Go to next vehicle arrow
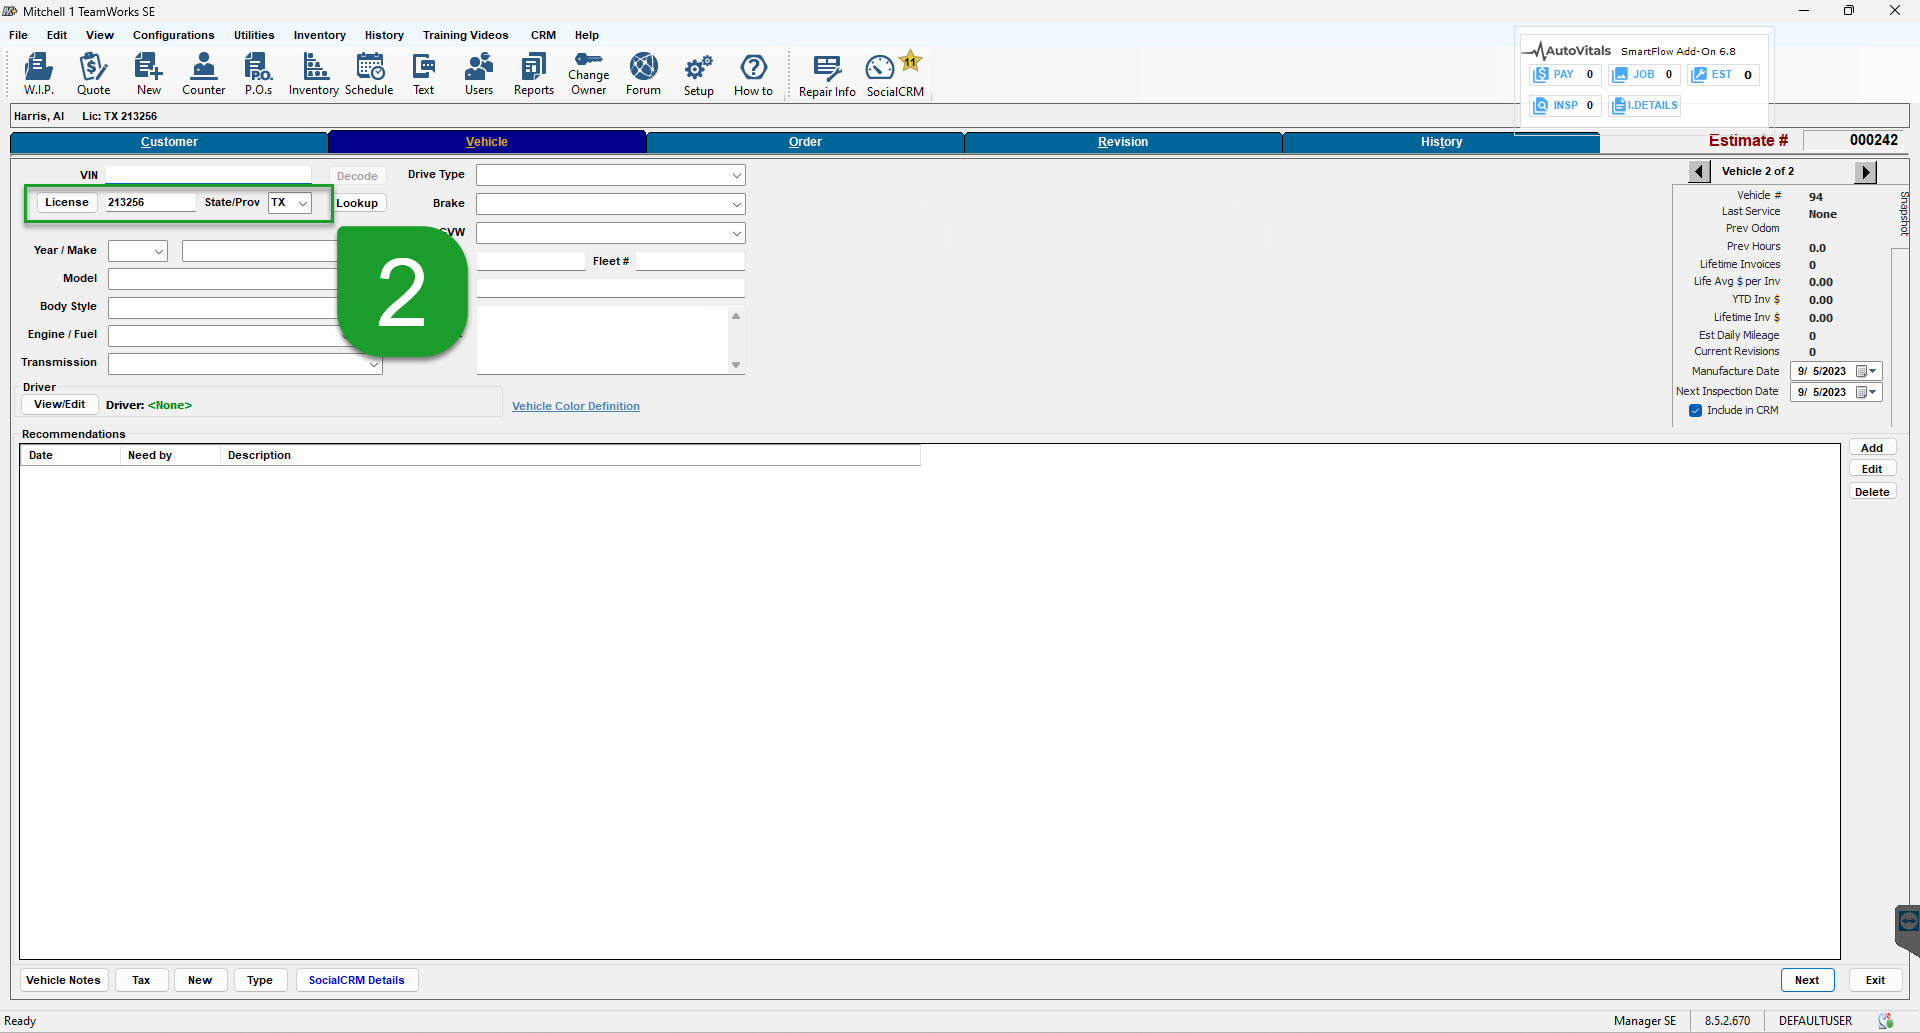Image resolution: width=1920 pixels, height=1033 pixels. pyautogui.click(x=1866, y=172)
